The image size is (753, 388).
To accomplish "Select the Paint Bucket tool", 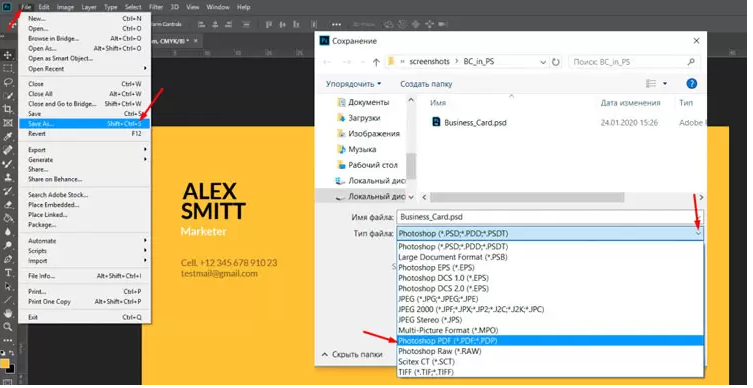I will (8, 218).
